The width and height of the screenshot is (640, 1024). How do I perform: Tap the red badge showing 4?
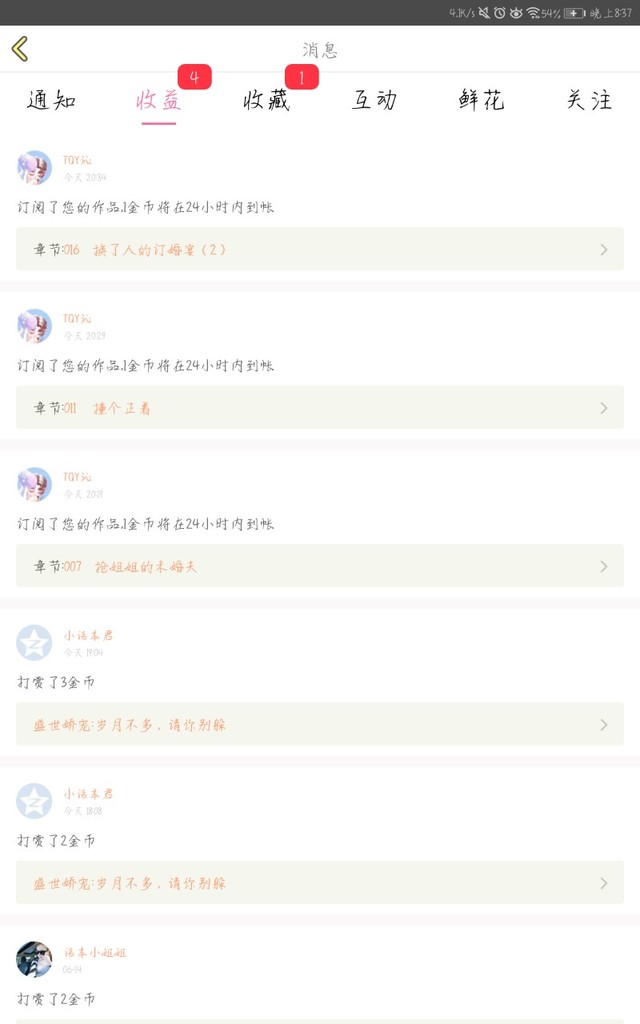194,77
